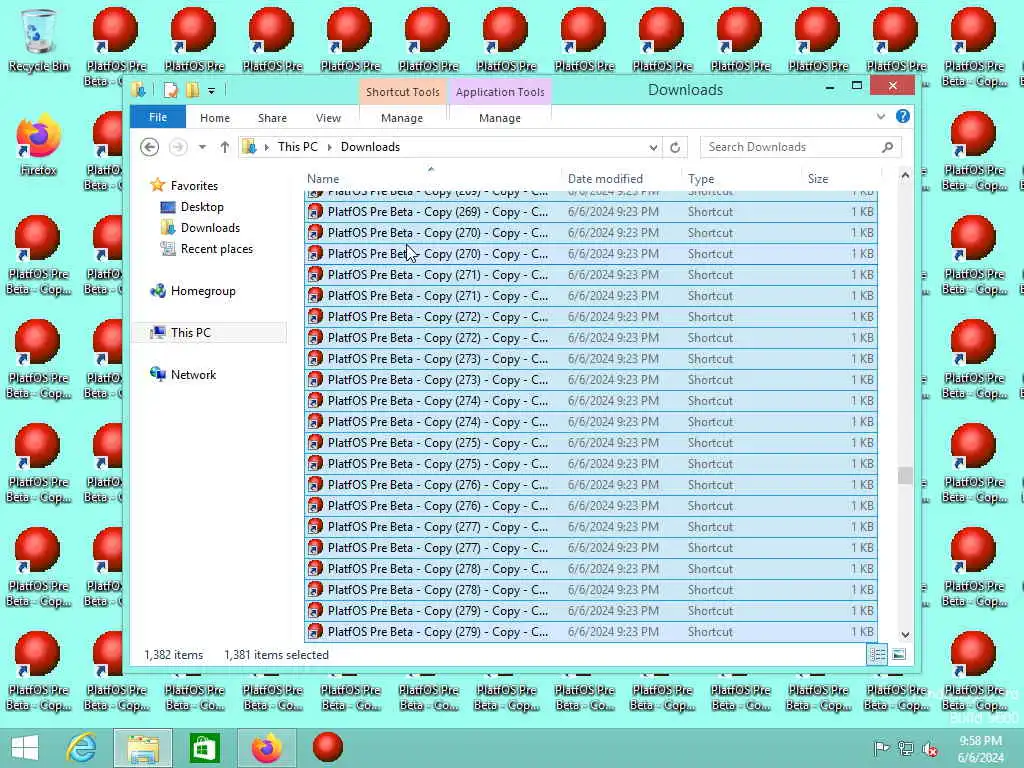
Task: Select last PlatfOS Copy (279) shortcut row
Action: click(590, 632)
